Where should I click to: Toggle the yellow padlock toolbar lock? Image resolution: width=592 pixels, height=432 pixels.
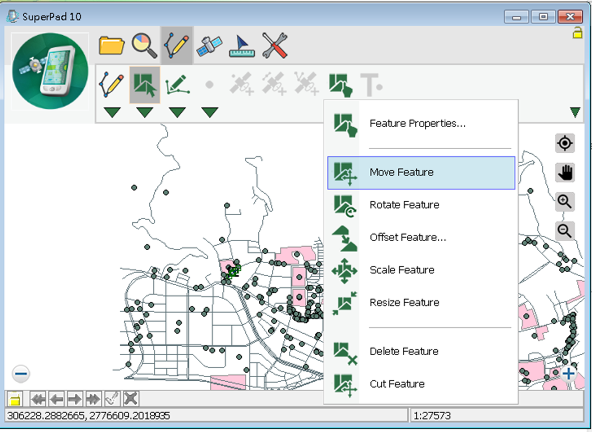click(577, 33)
